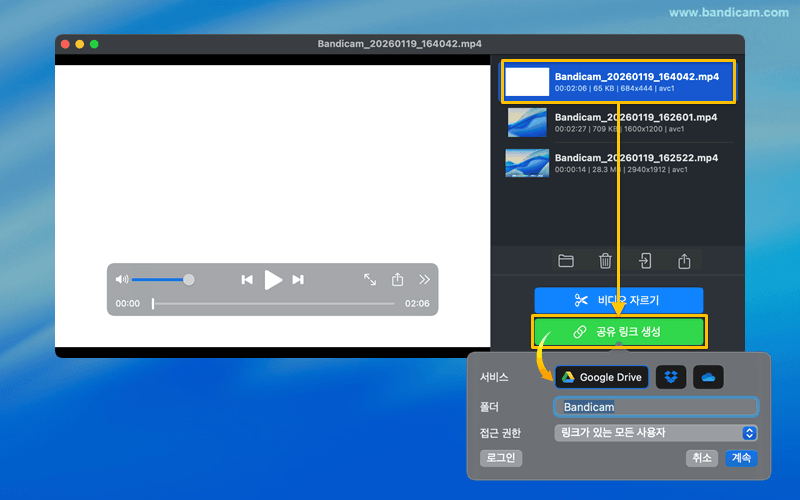Select the Dropbox service icon

pos(671,377)
